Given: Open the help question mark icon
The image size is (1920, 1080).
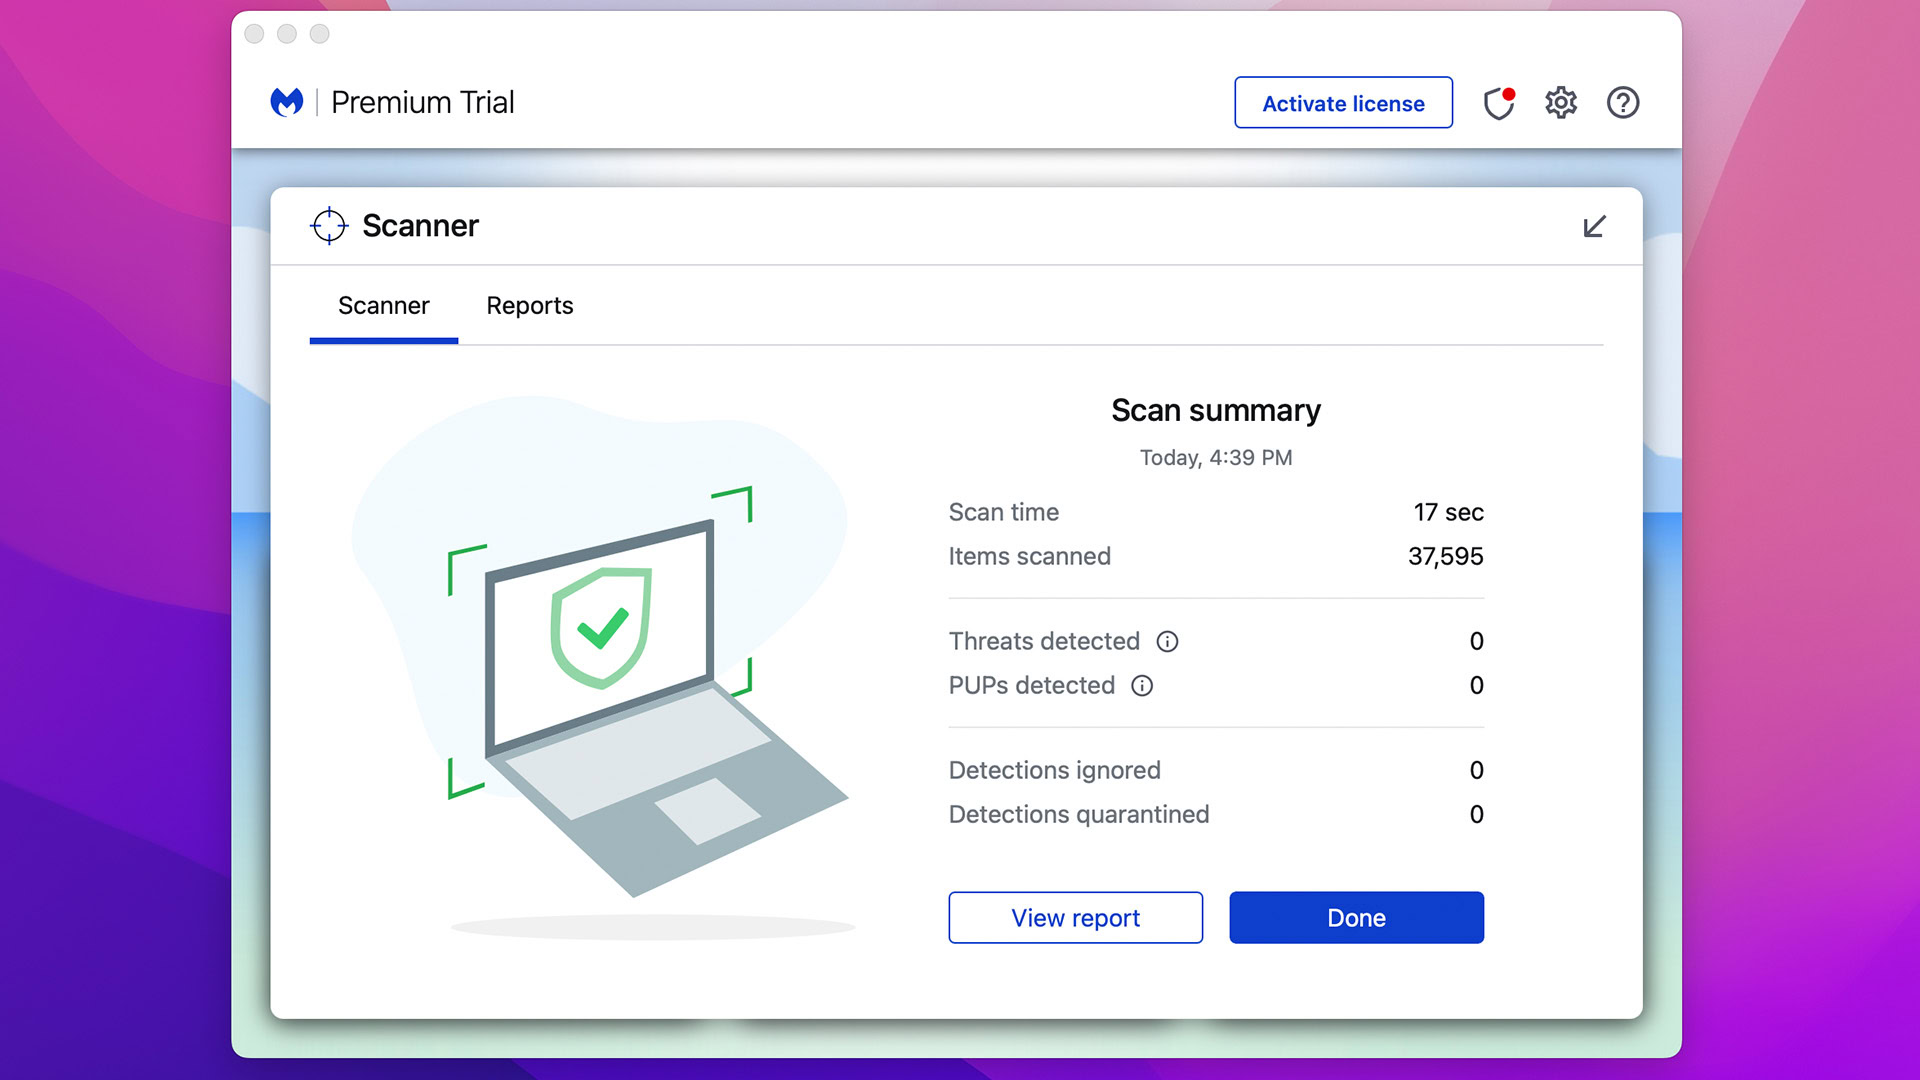Looking at the screenshot, I should click(x=1622, y=103).
